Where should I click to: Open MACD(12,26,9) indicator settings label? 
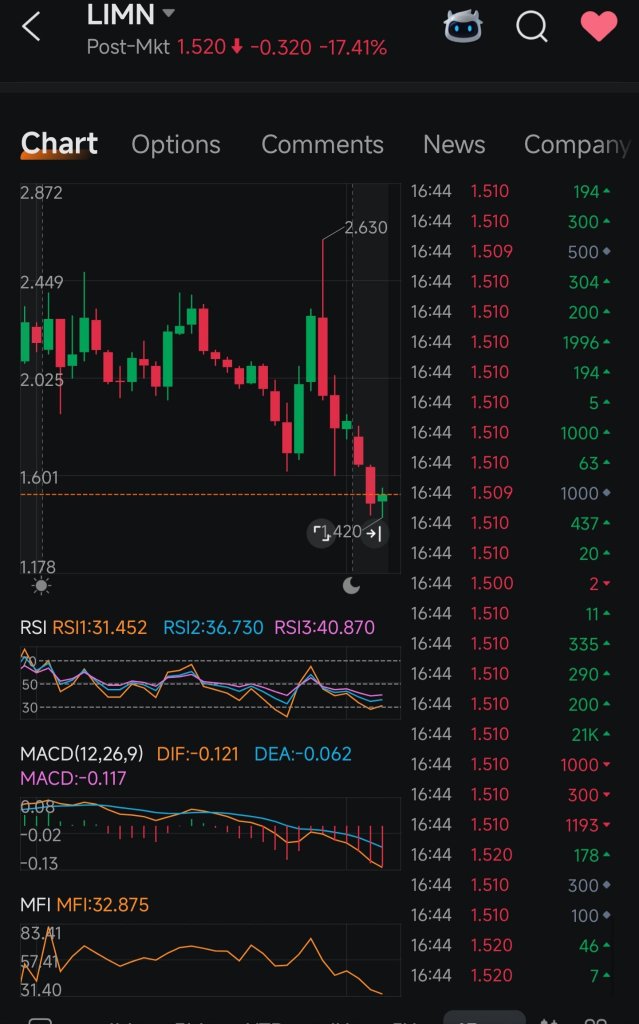coord(82,754)
